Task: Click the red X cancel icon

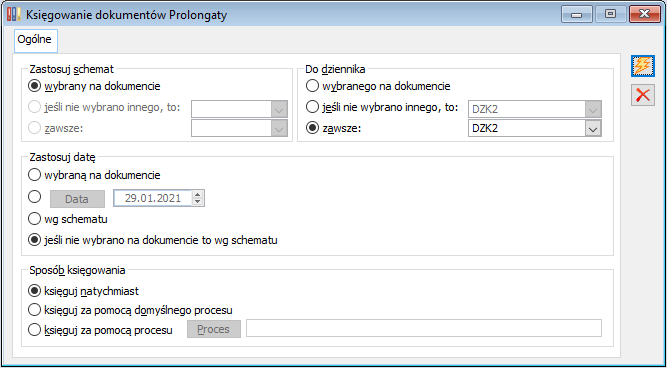Action: coord(643,95)
